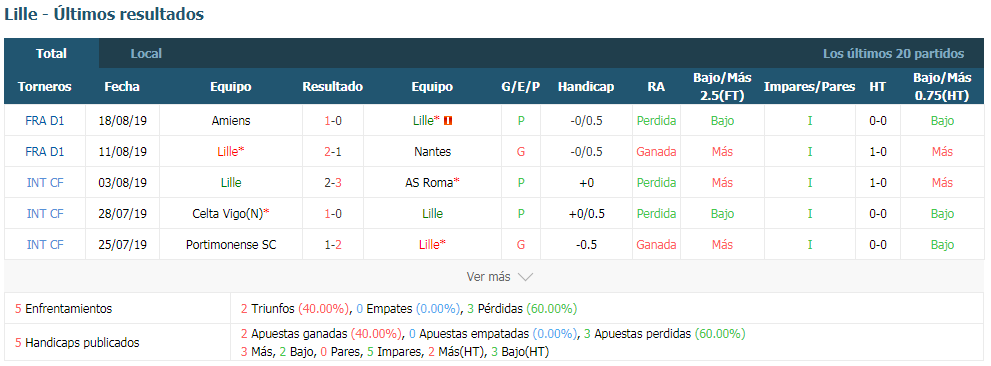
Task: Select the Total tab
Action: point(51,54)
